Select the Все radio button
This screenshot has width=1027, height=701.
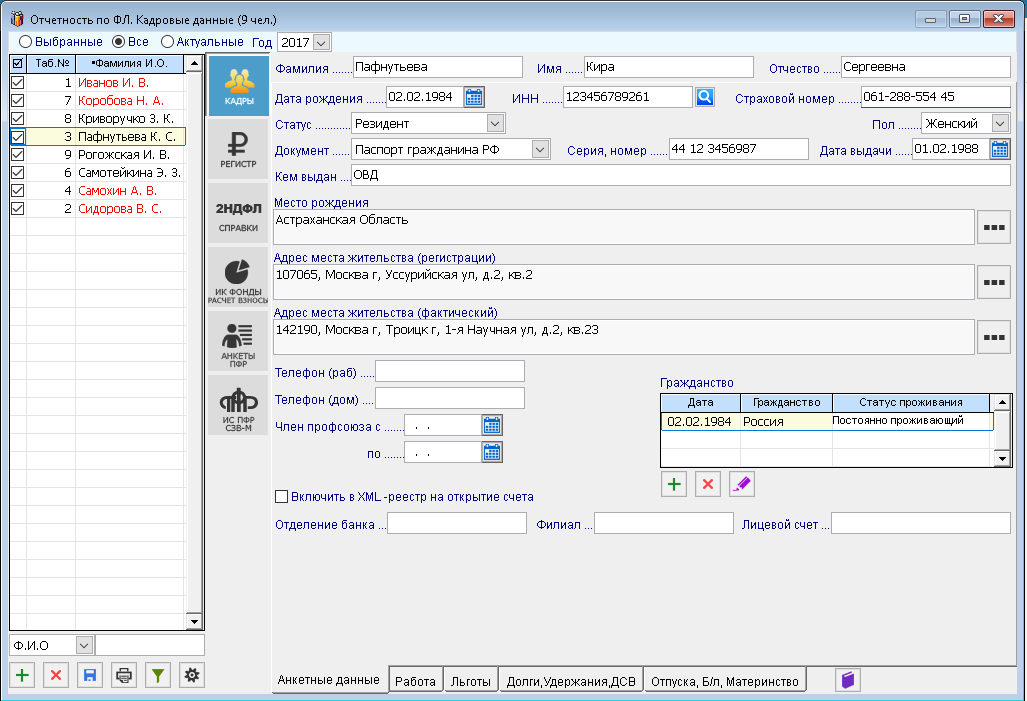[119, 42]
